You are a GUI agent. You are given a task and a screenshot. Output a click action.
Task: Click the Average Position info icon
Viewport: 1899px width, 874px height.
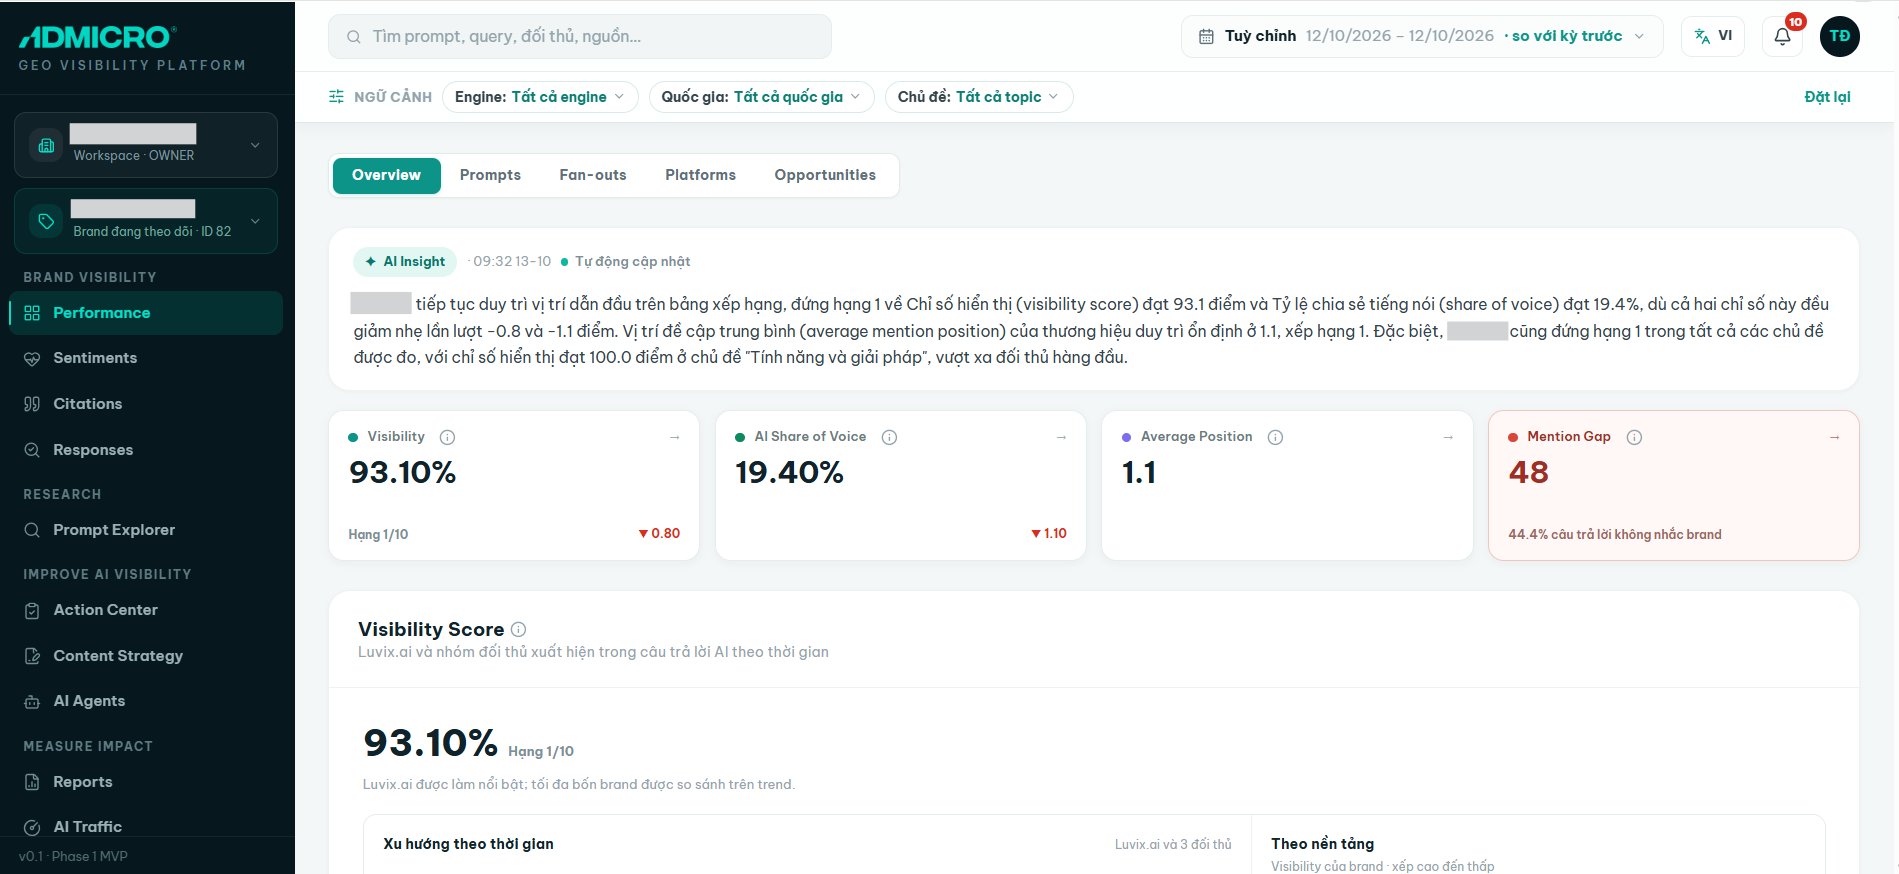[x=1275, y=437]
